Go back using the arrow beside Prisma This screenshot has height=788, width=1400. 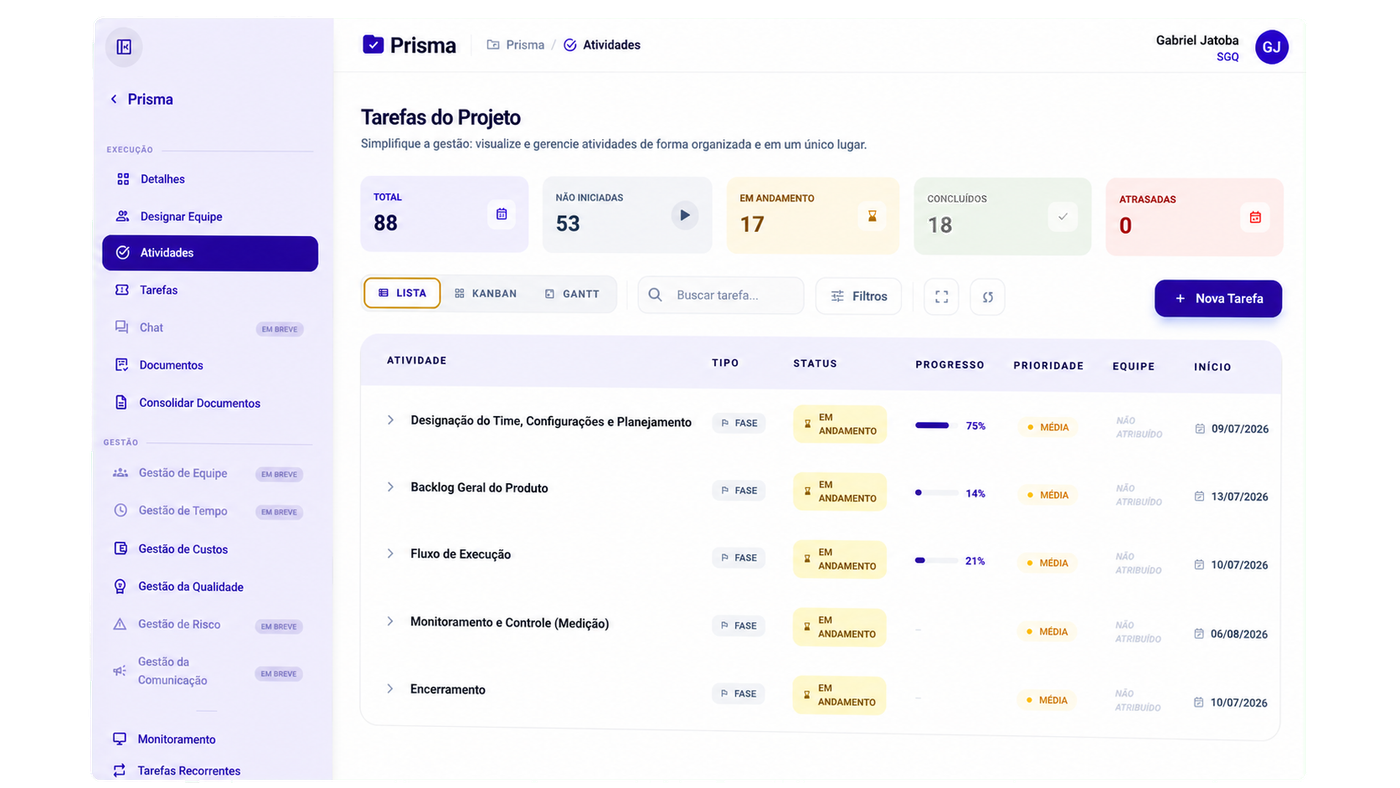(114, 99)
